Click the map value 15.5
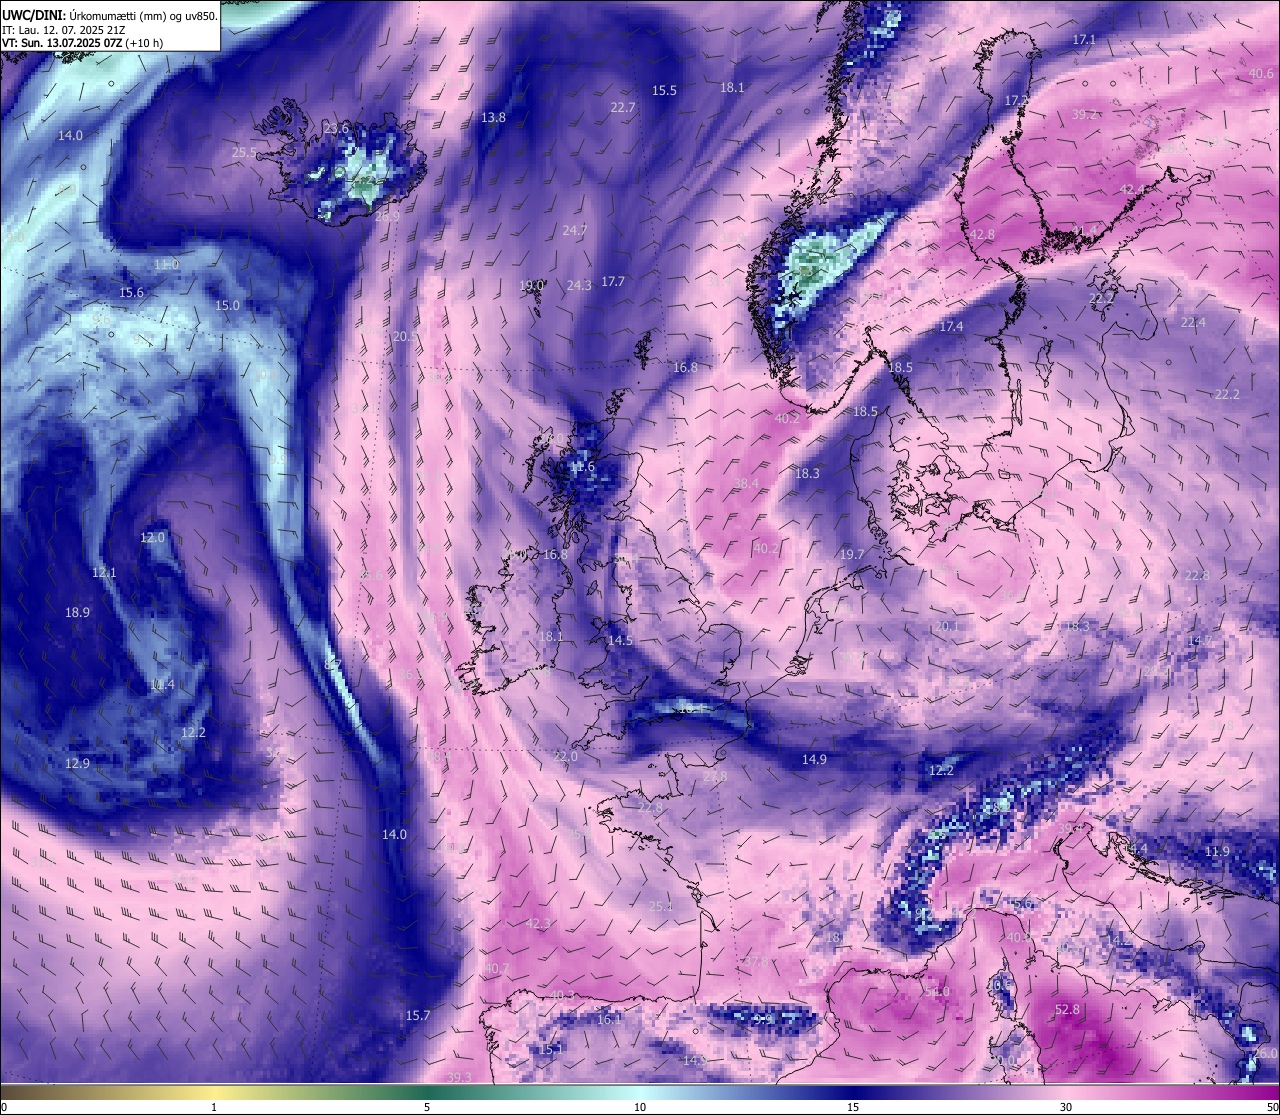The width and height of the screenshot is (1280, 1115). click(x=664, y=90)
